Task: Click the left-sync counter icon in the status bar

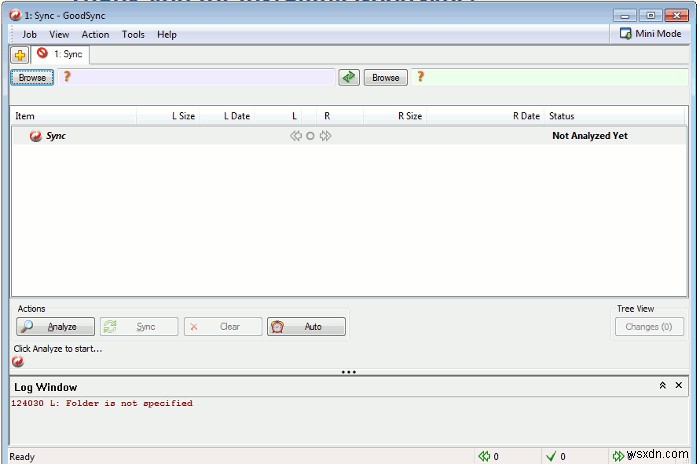Action: pos(484,456)
